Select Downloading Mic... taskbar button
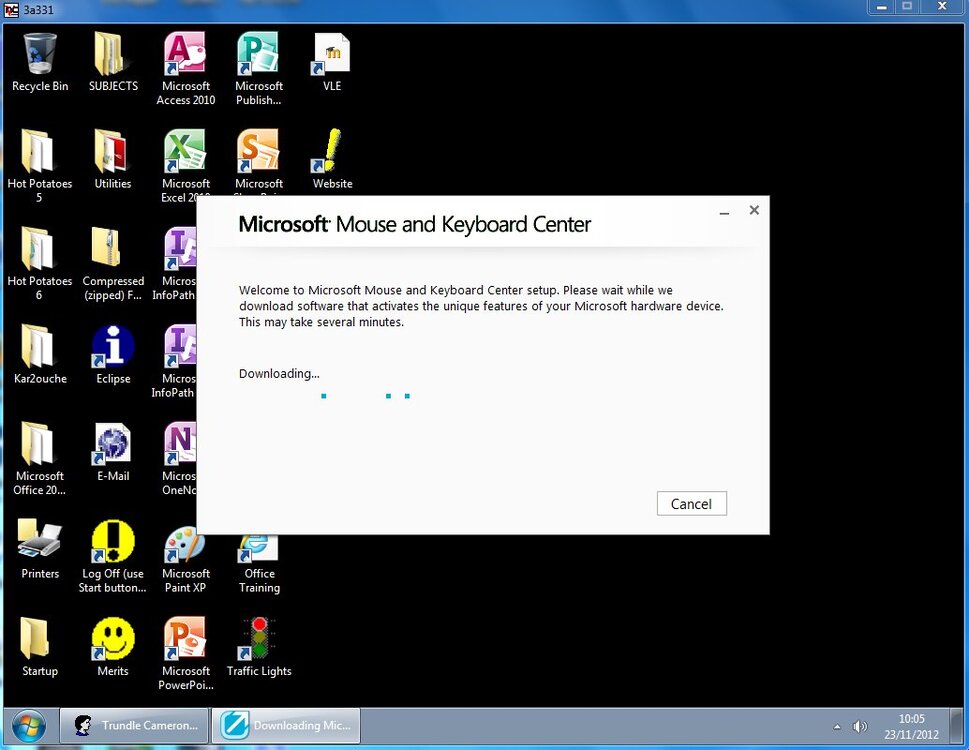The image size is (969, 750). click(286, 725)
